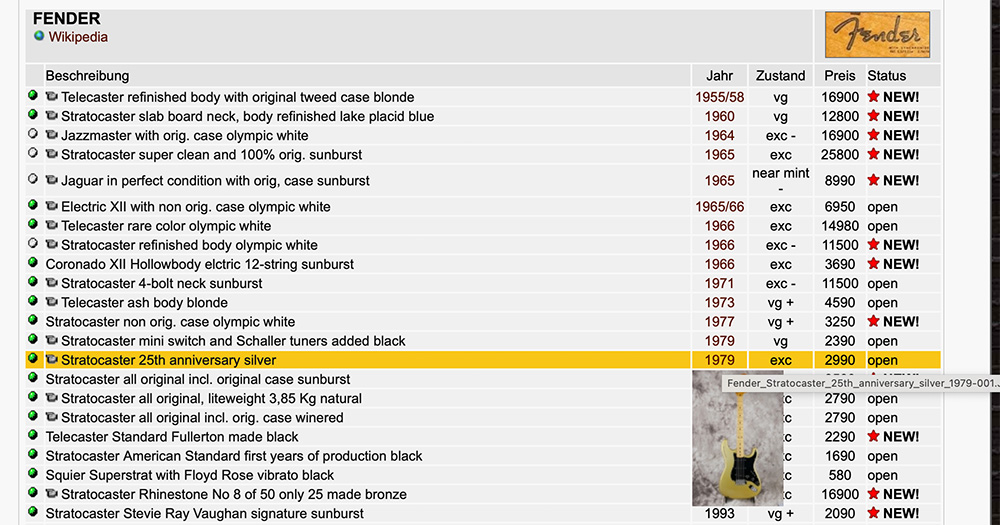The width and height of the screenshot is (1000, 525).
Task: Click price 8990 cell
Action: pos(839,181)
